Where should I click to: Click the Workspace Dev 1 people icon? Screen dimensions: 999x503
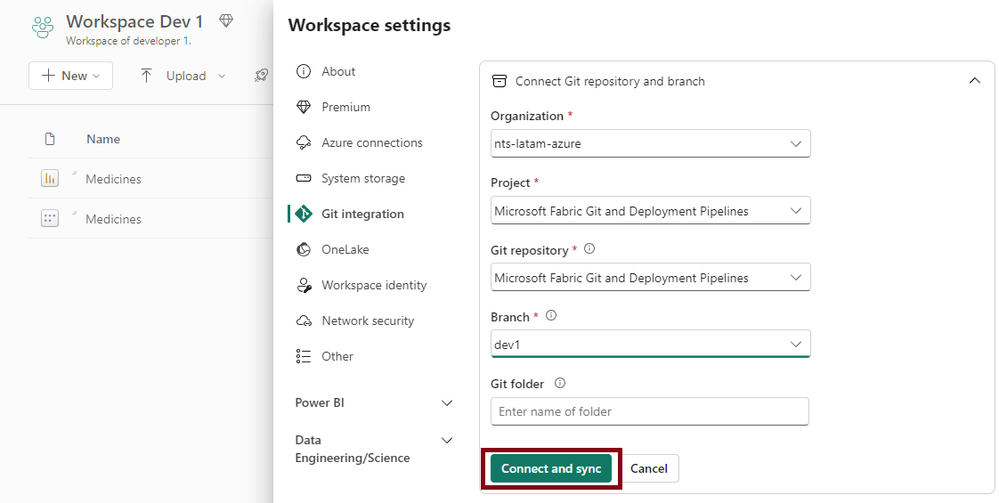click(43, 27)
